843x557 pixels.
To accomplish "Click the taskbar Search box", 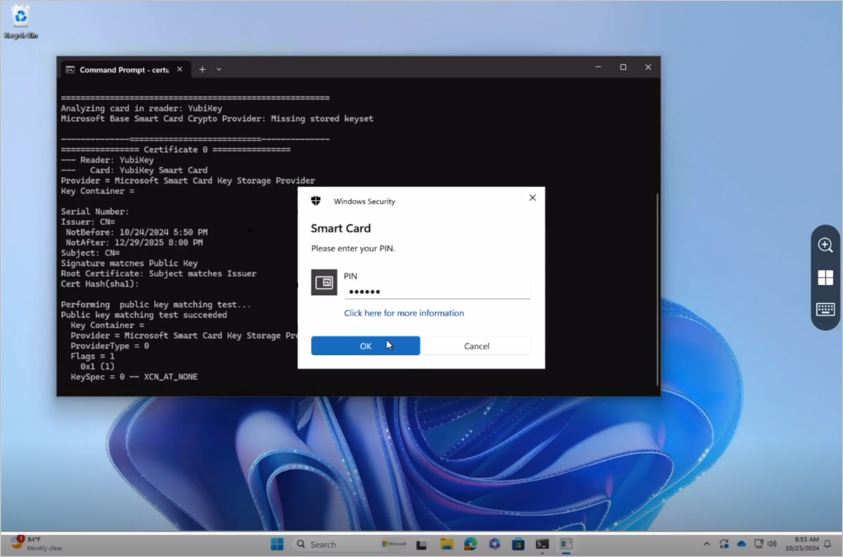I will [x=349, y=544].
